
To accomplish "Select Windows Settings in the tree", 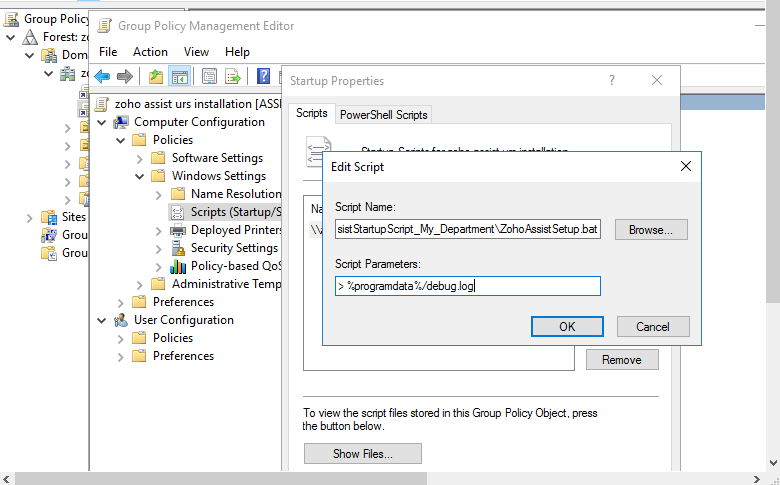I will pyautogui.click(x=219, y=176).
